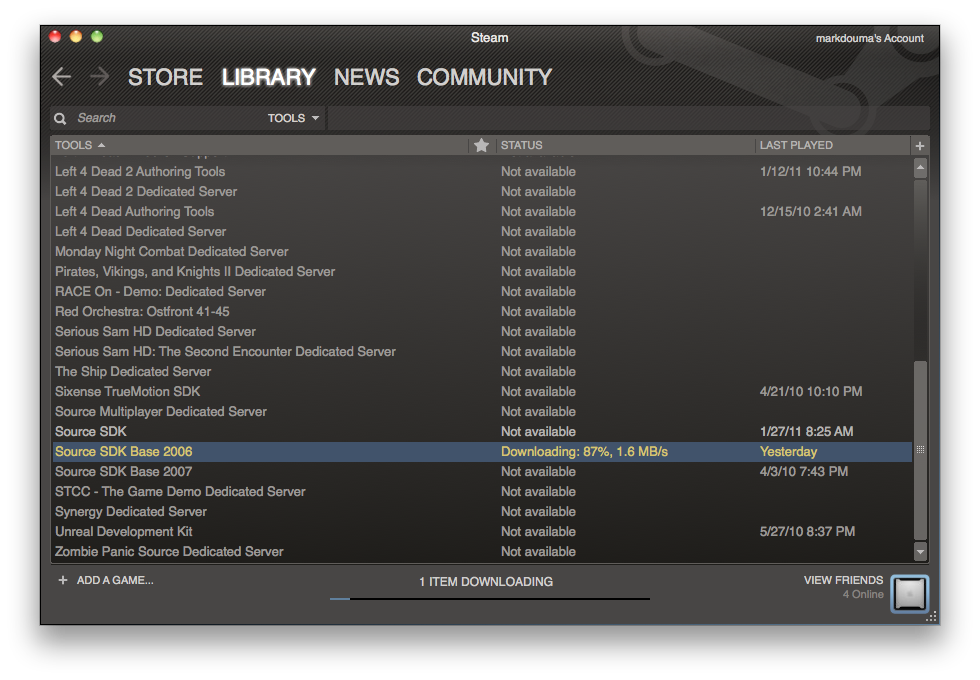Select Sixense TrueMotion SDK

coord(482,391)
